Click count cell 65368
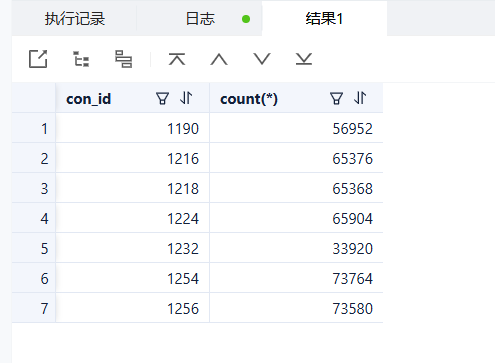This screenshot has height=363, width=495. click(296, 188)
